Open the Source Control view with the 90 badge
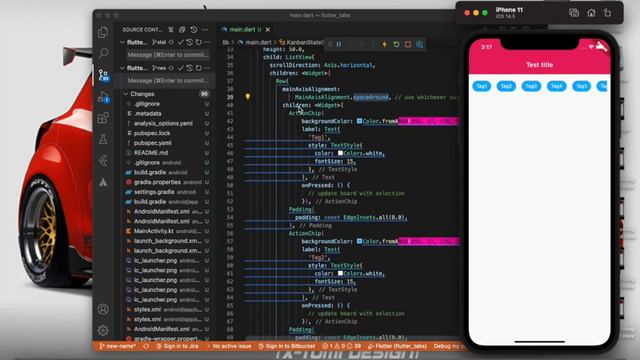Viewport: 640px width, 360px height. click(x=103, y=75)
